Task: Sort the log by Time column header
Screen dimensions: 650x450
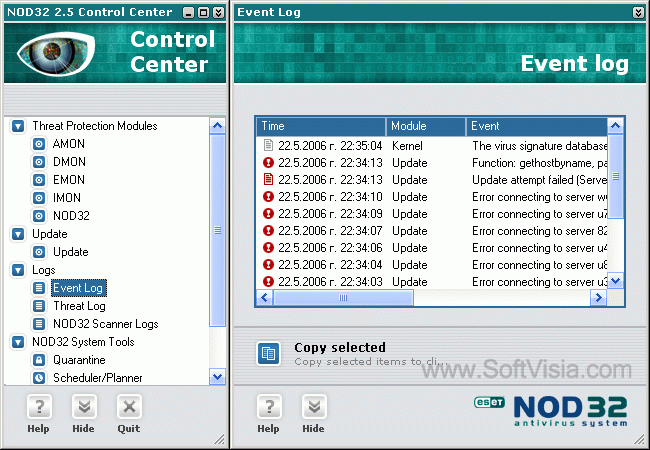Action: coord(321,126)
